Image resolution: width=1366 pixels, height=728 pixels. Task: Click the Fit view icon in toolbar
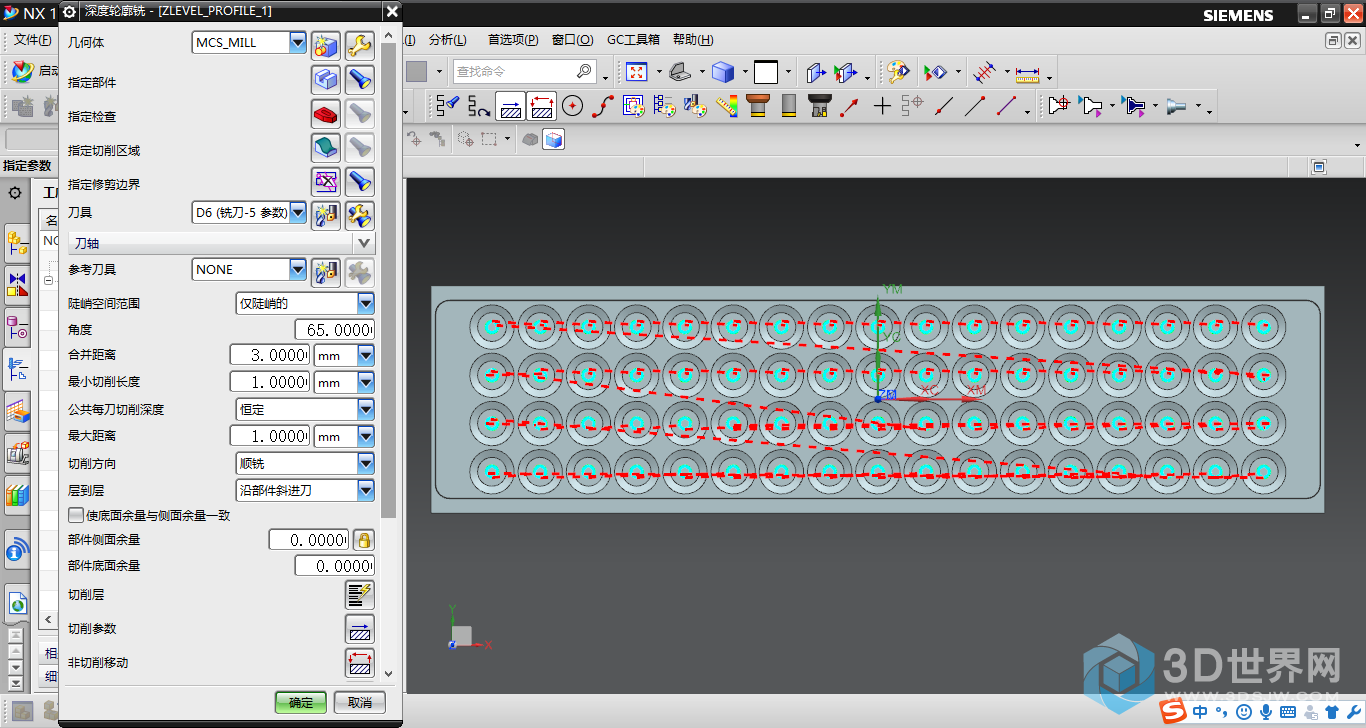click(x=637, y=72)
